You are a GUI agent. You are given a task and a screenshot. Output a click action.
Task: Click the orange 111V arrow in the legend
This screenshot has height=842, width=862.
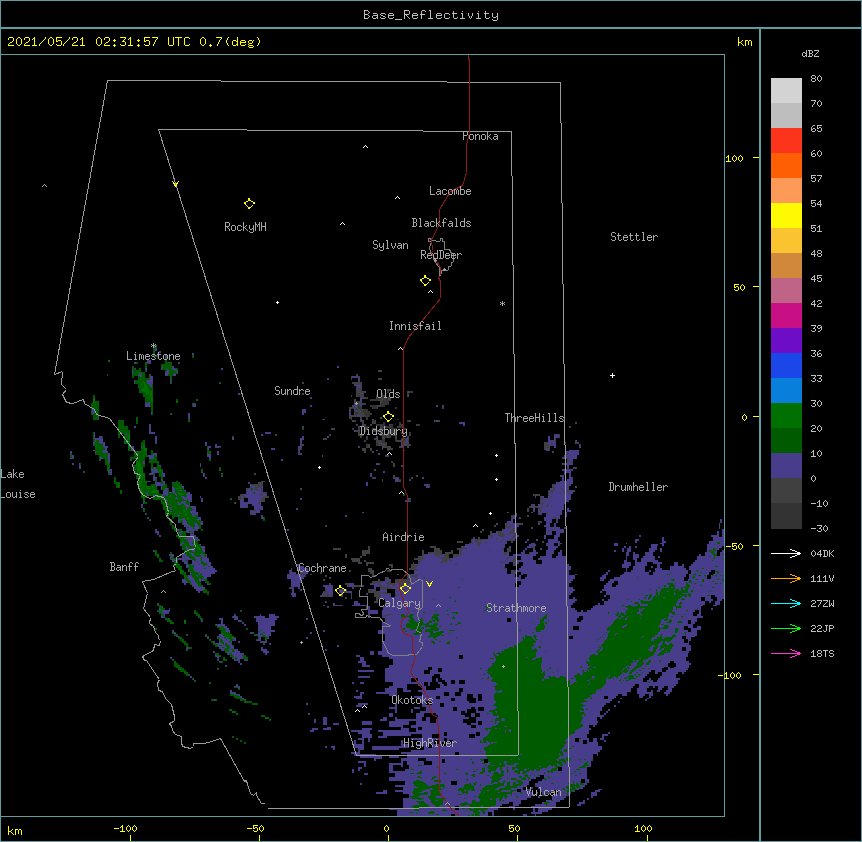[786, 578]
